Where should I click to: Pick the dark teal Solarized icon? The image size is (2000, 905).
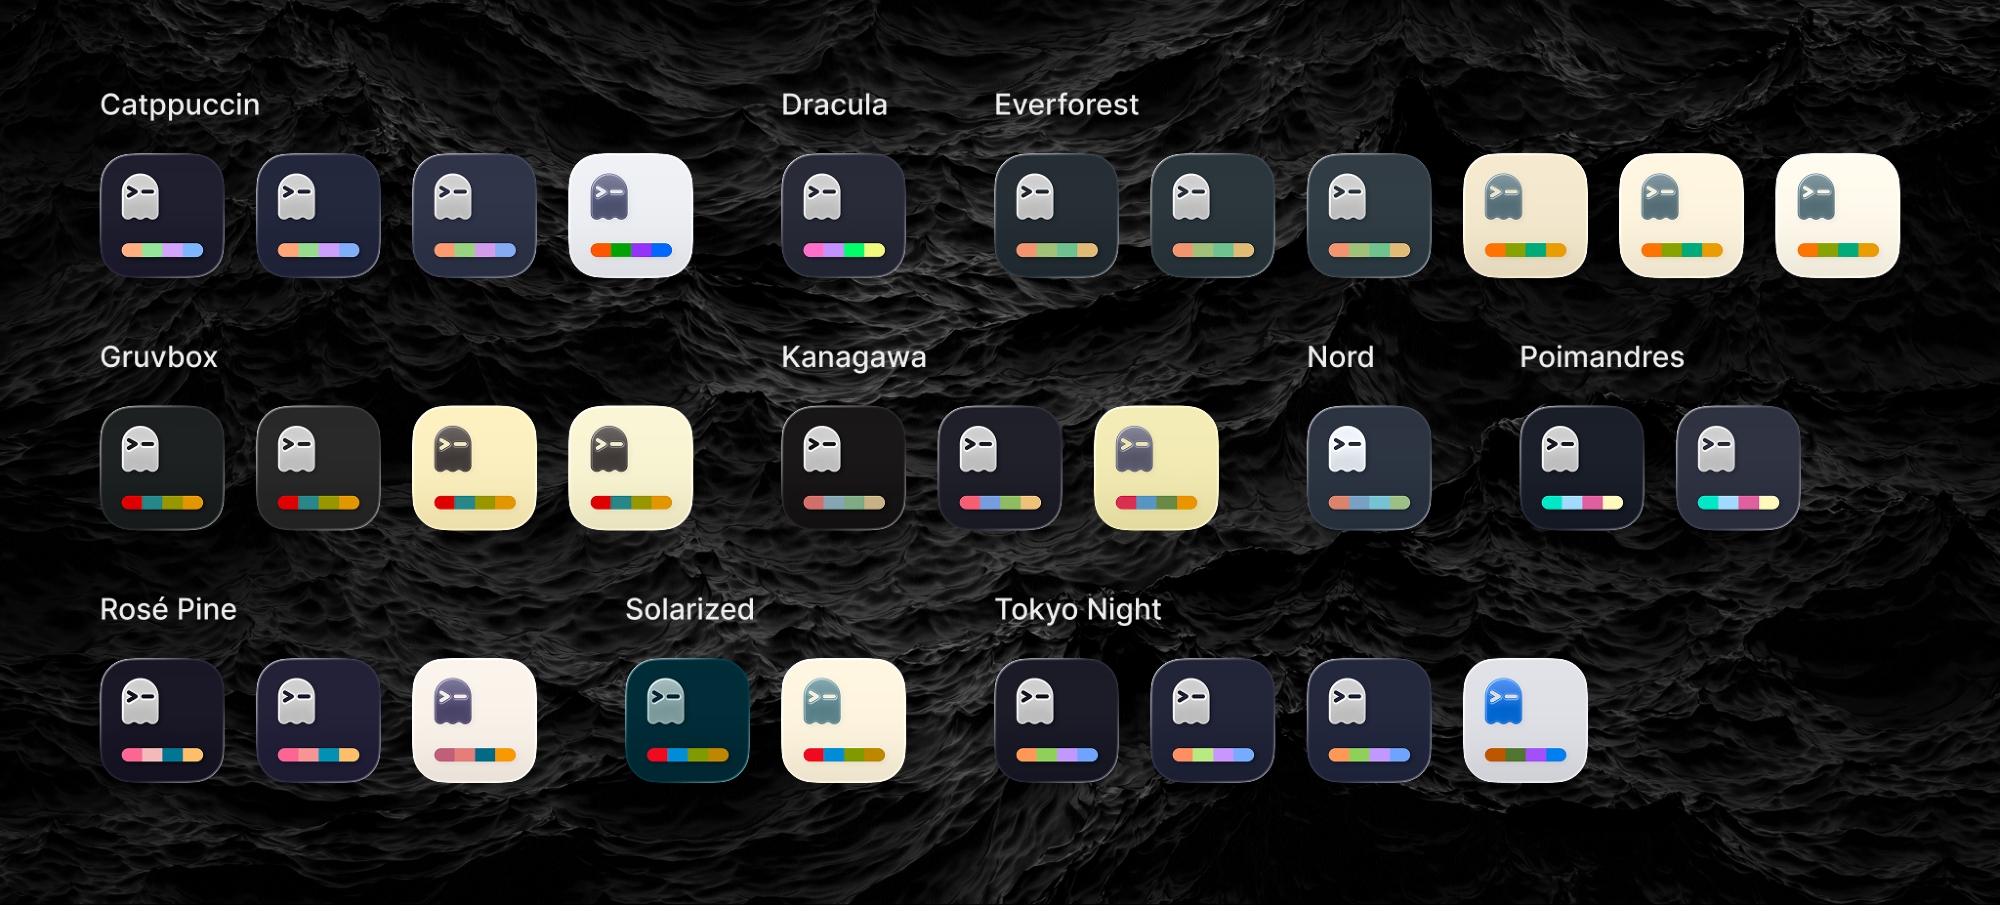point(687,720)
